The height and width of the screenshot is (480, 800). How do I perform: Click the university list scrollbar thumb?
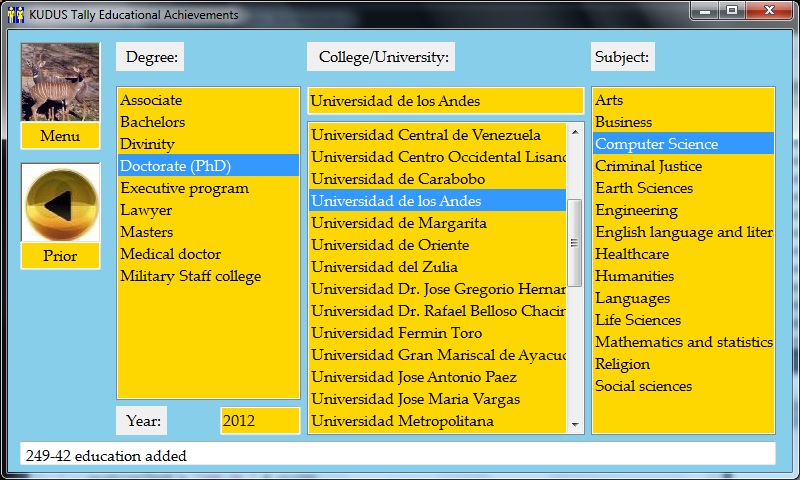coord(575,242)
